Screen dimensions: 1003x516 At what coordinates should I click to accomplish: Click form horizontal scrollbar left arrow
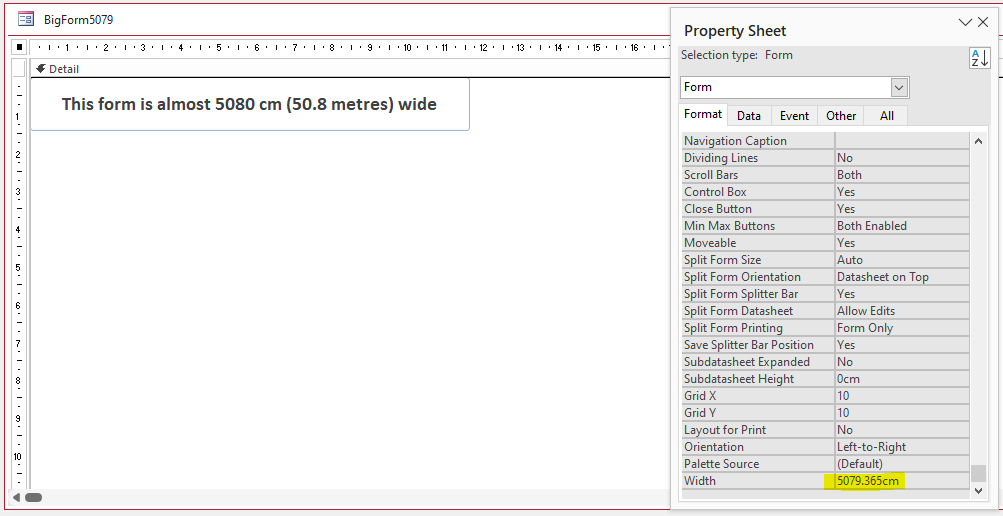(17, 497)
